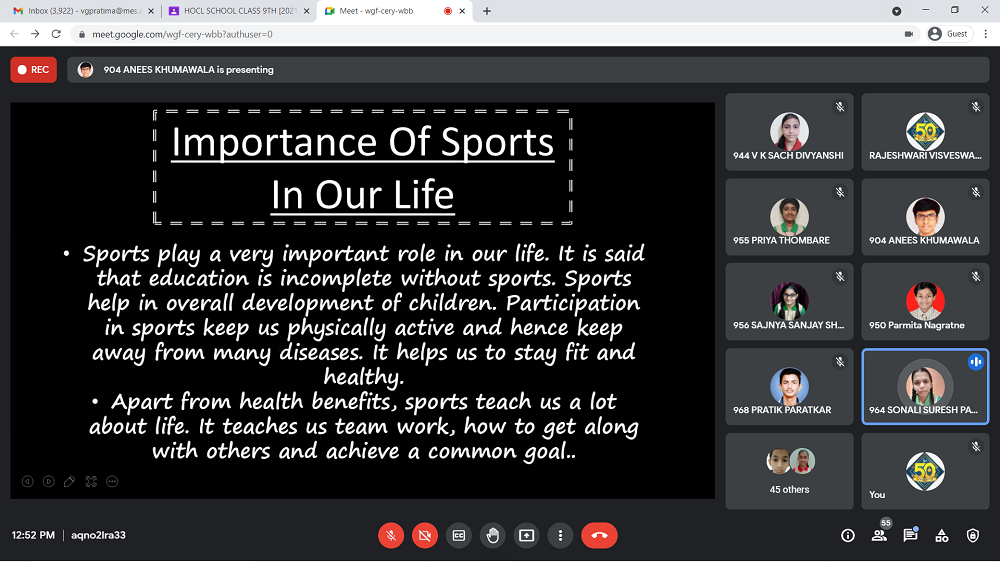Image resolution: width=1000 pixels, height=562 pixels.
Task: Click the Present now icon
Action: pyautogui.click(x=527, y=535)
